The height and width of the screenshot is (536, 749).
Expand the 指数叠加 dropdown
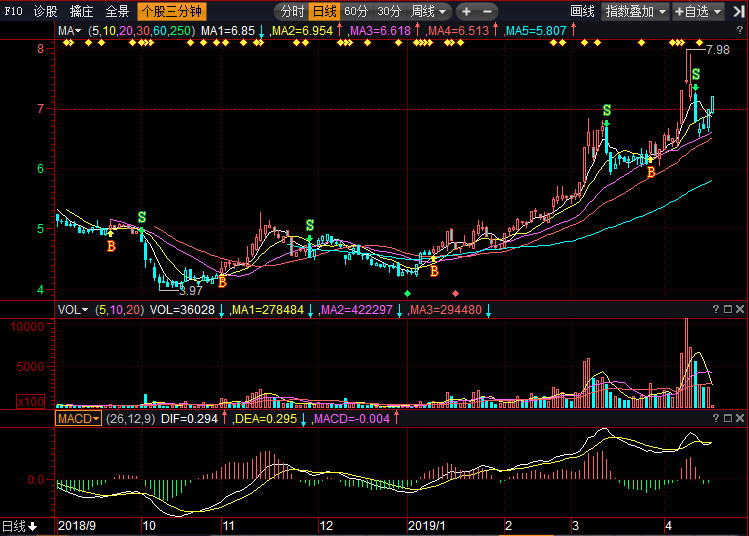(635, 11)
